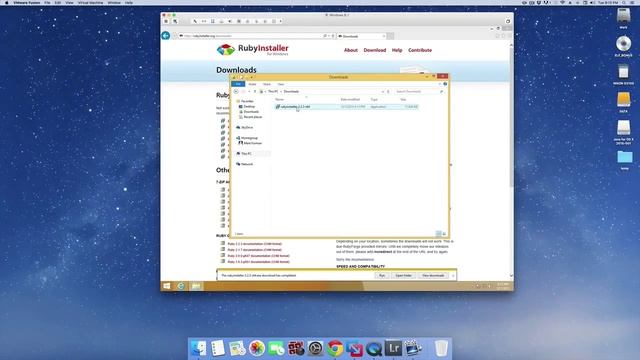The image size is (640, 360).
Task: Click Explorer help question mark icon
Action: point(445,84)
